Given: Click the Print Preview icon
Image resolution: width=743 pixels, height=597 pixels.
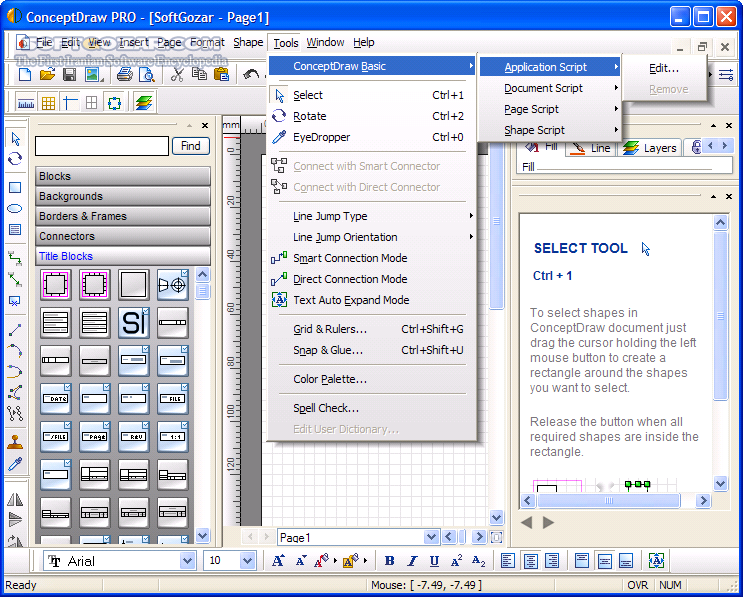Looking at the screenshot, I should (147, 74).
